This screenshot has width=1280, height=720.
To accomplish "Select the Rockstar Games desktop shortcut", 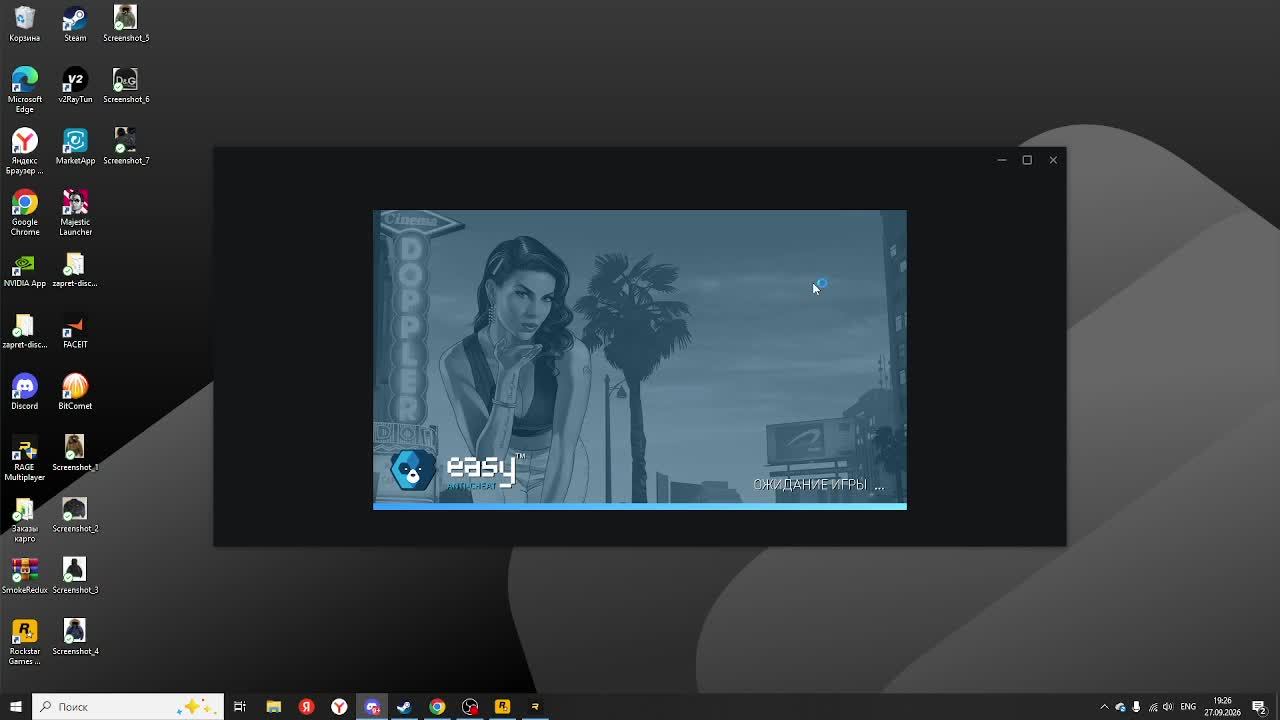I will coord(25,643).
